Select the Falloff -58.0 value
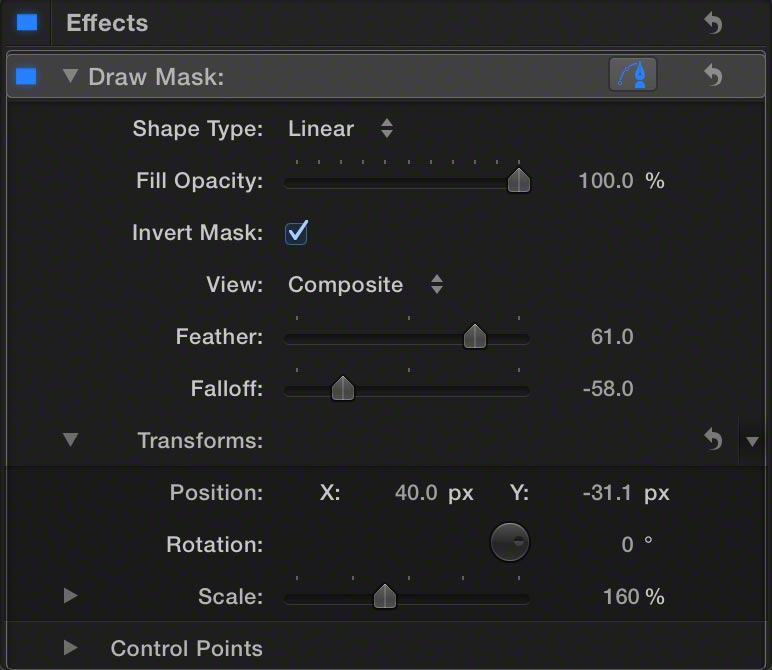This screenshot has height=670, width=772. (x=608, y=389)
